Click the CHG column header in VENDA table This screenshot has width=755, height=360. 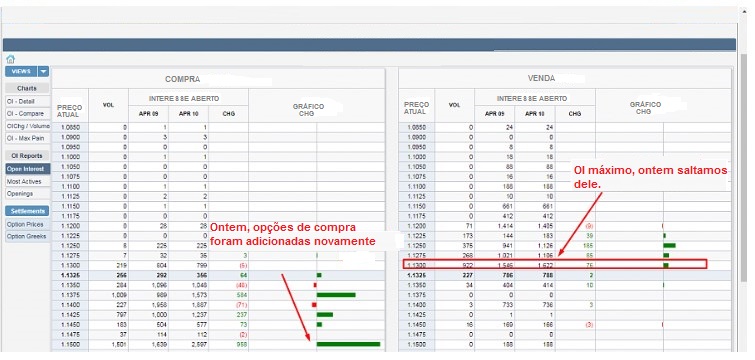(x=575, y=114)
